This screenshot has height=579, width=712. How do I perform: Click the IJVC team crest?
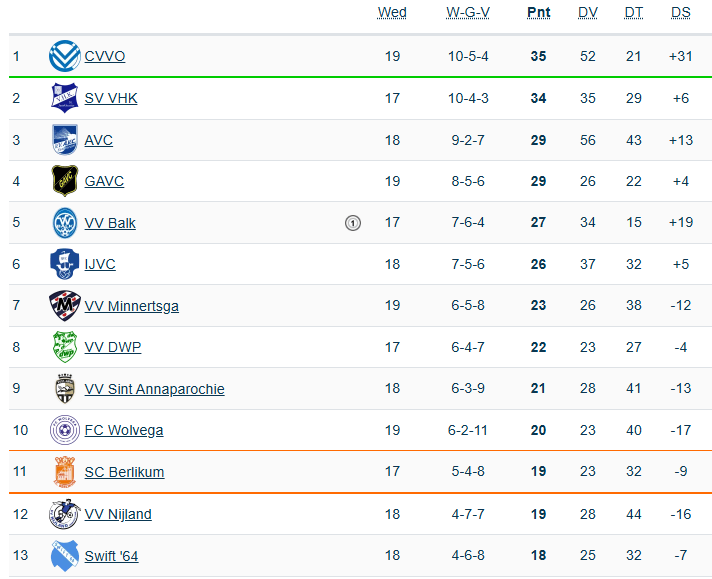(x=65, y=264)
